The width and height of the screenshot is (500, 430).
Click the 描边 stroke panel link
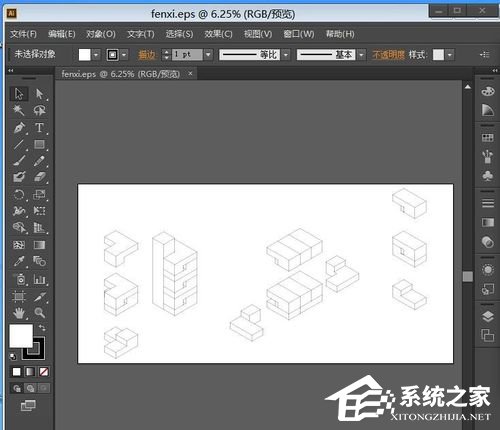coord(147,55)
